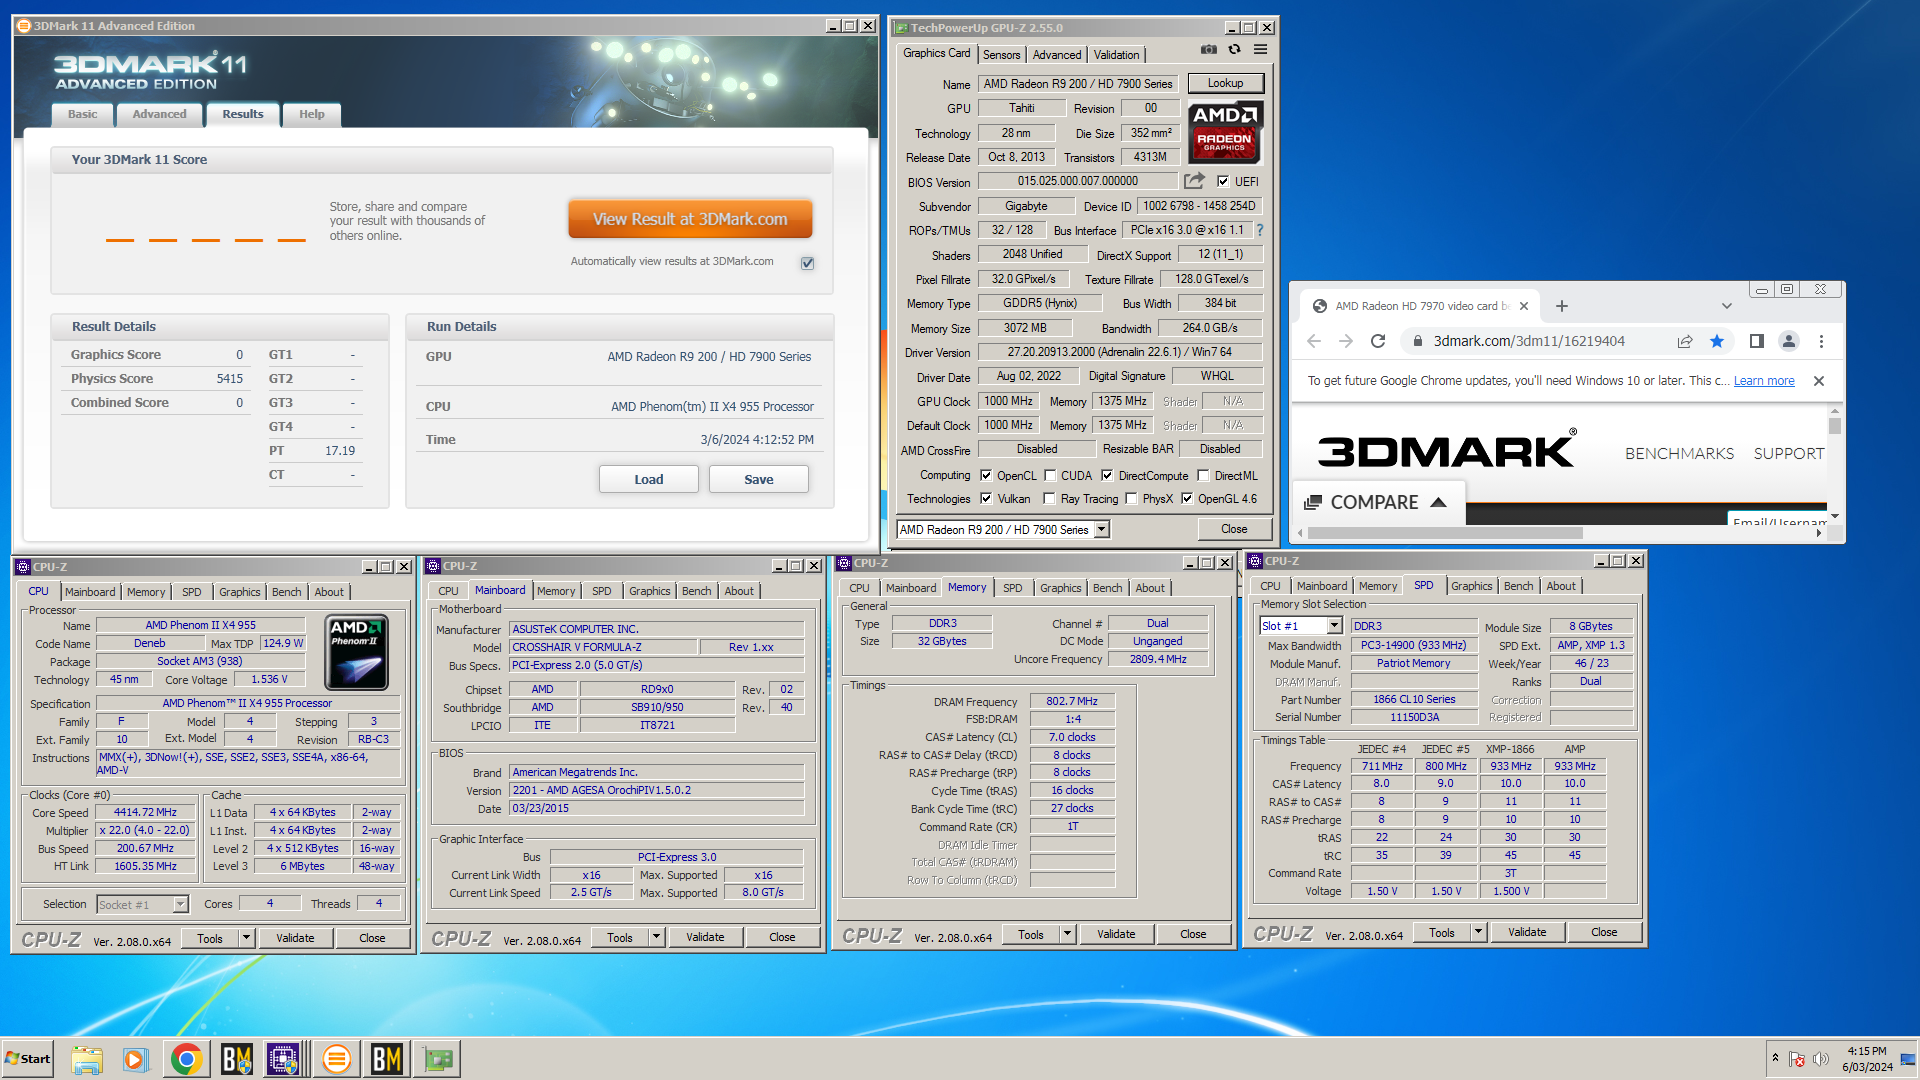
Task: Open new Chrome tab with plus
Action: (1562, 306)
